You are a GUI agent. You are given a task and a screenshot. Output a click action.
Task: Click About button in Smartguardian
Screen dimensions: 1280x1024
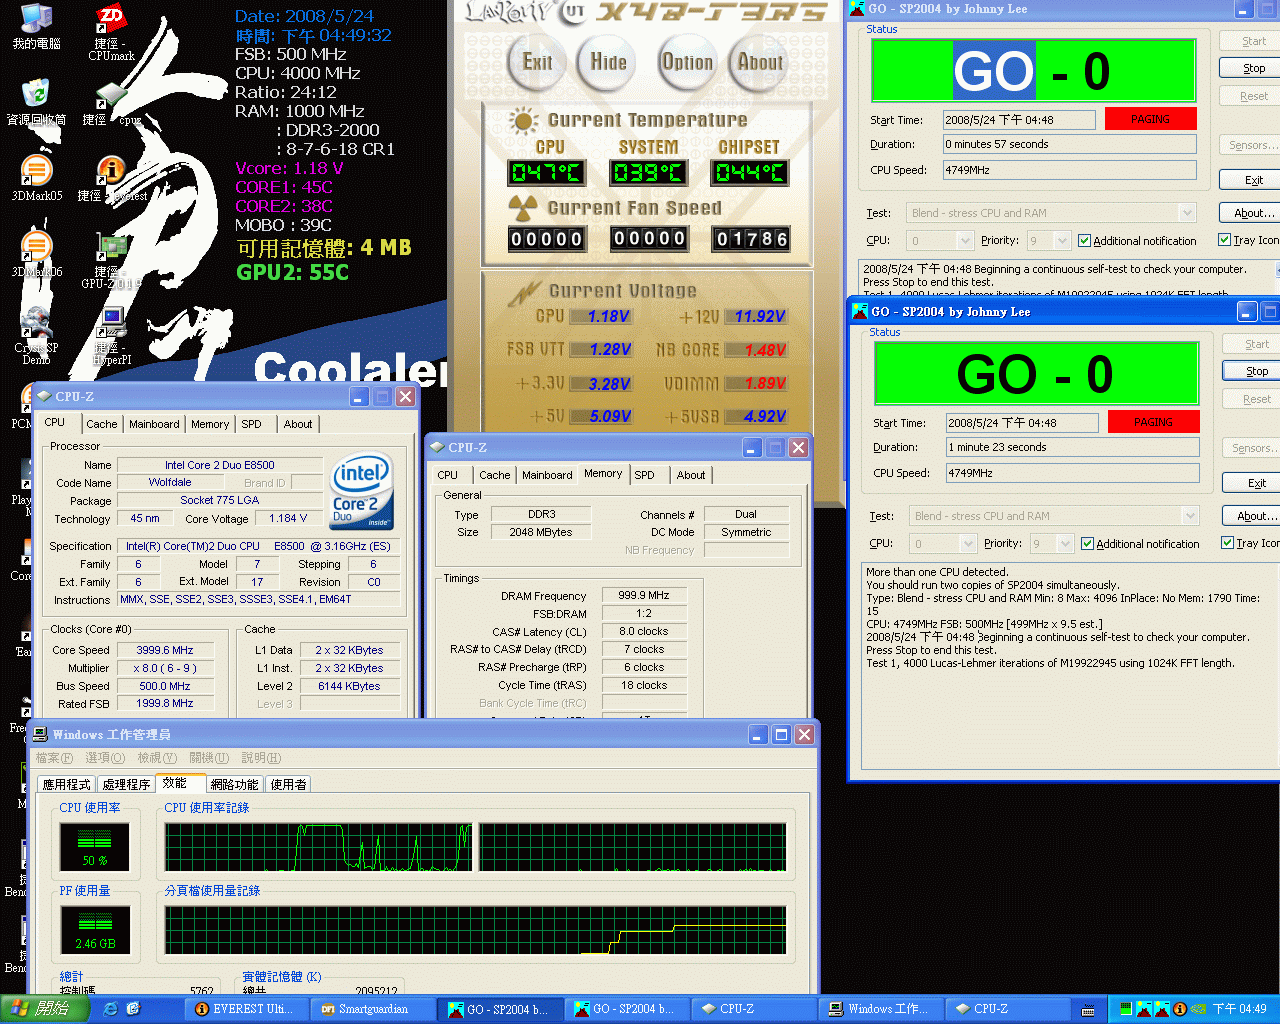click(x=760, y=63)
